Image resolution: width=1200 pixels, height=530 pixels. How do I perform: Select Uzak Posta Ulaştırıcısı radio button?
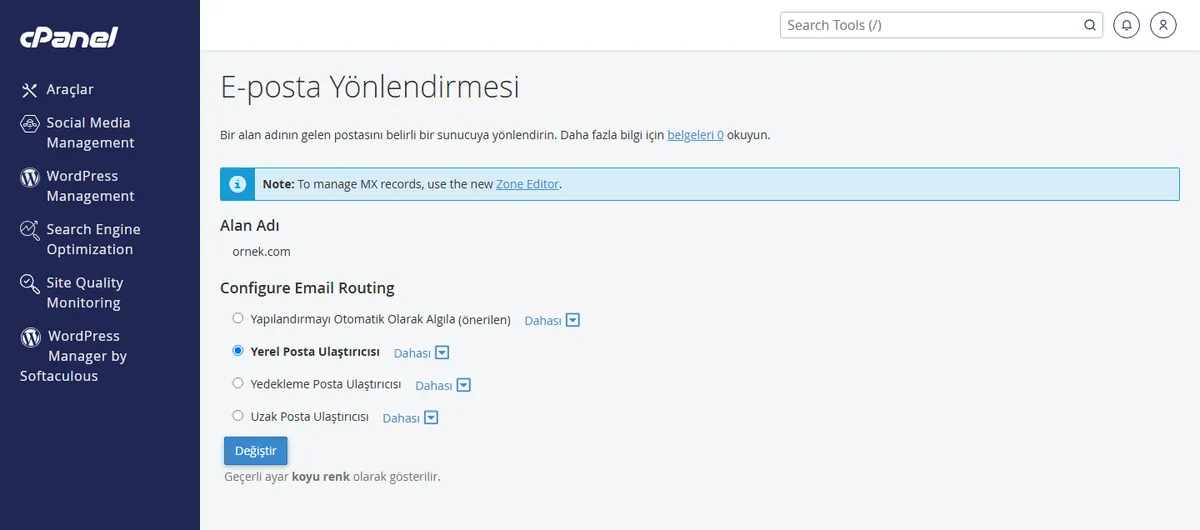238,415
